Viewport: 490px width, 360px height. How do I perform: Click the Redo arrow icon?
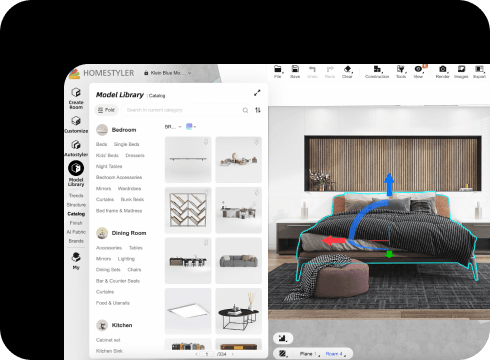coord(330,69)
